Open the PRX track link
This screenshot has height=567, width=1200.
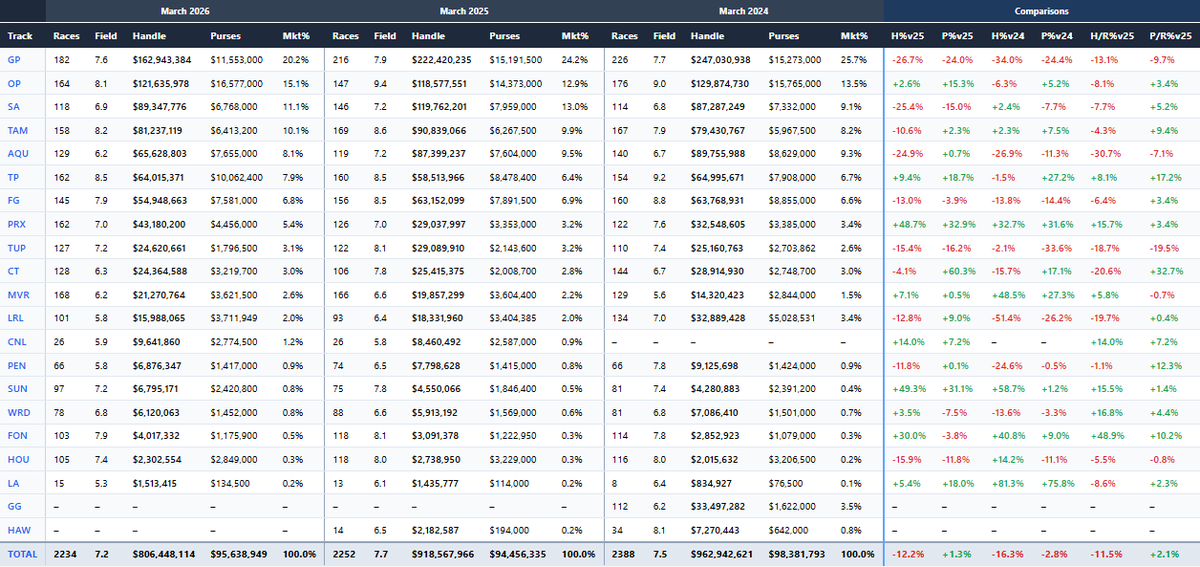point(17,223)
